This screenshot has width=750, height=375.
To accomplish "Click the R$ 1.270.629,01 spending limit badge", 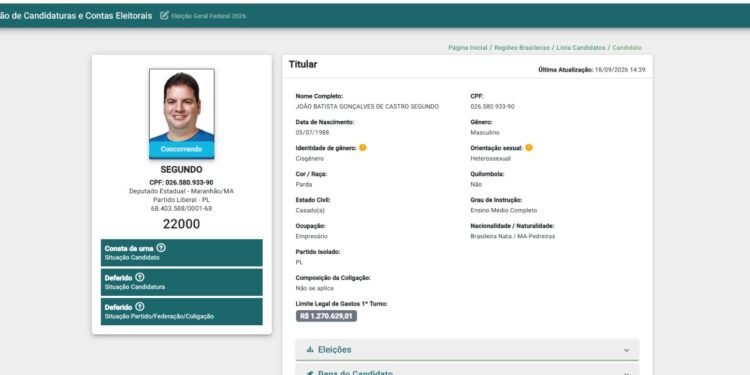I will [326, 316].
